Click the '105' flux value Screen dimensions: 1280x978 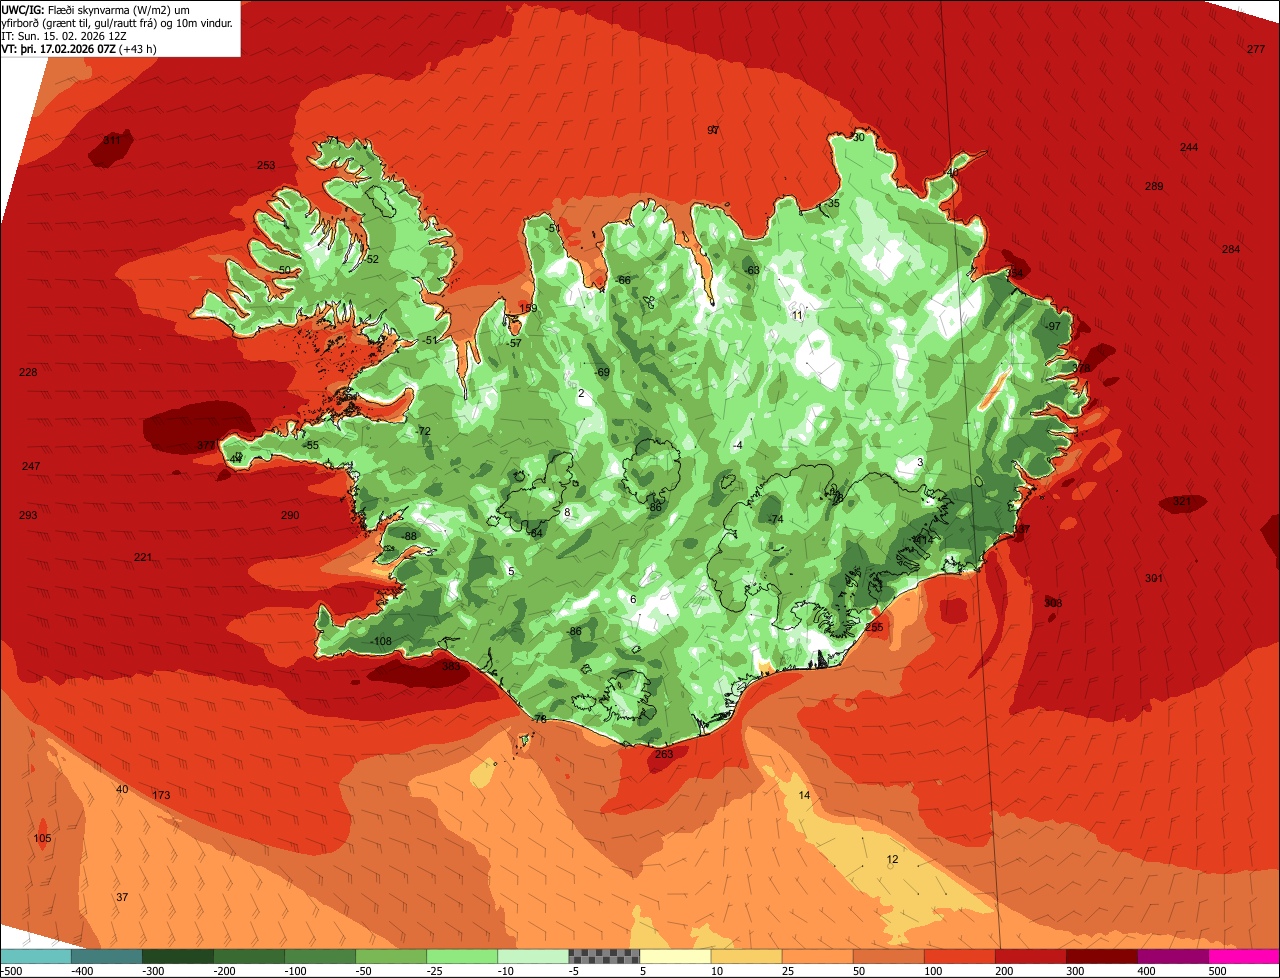tap(42, 838)
